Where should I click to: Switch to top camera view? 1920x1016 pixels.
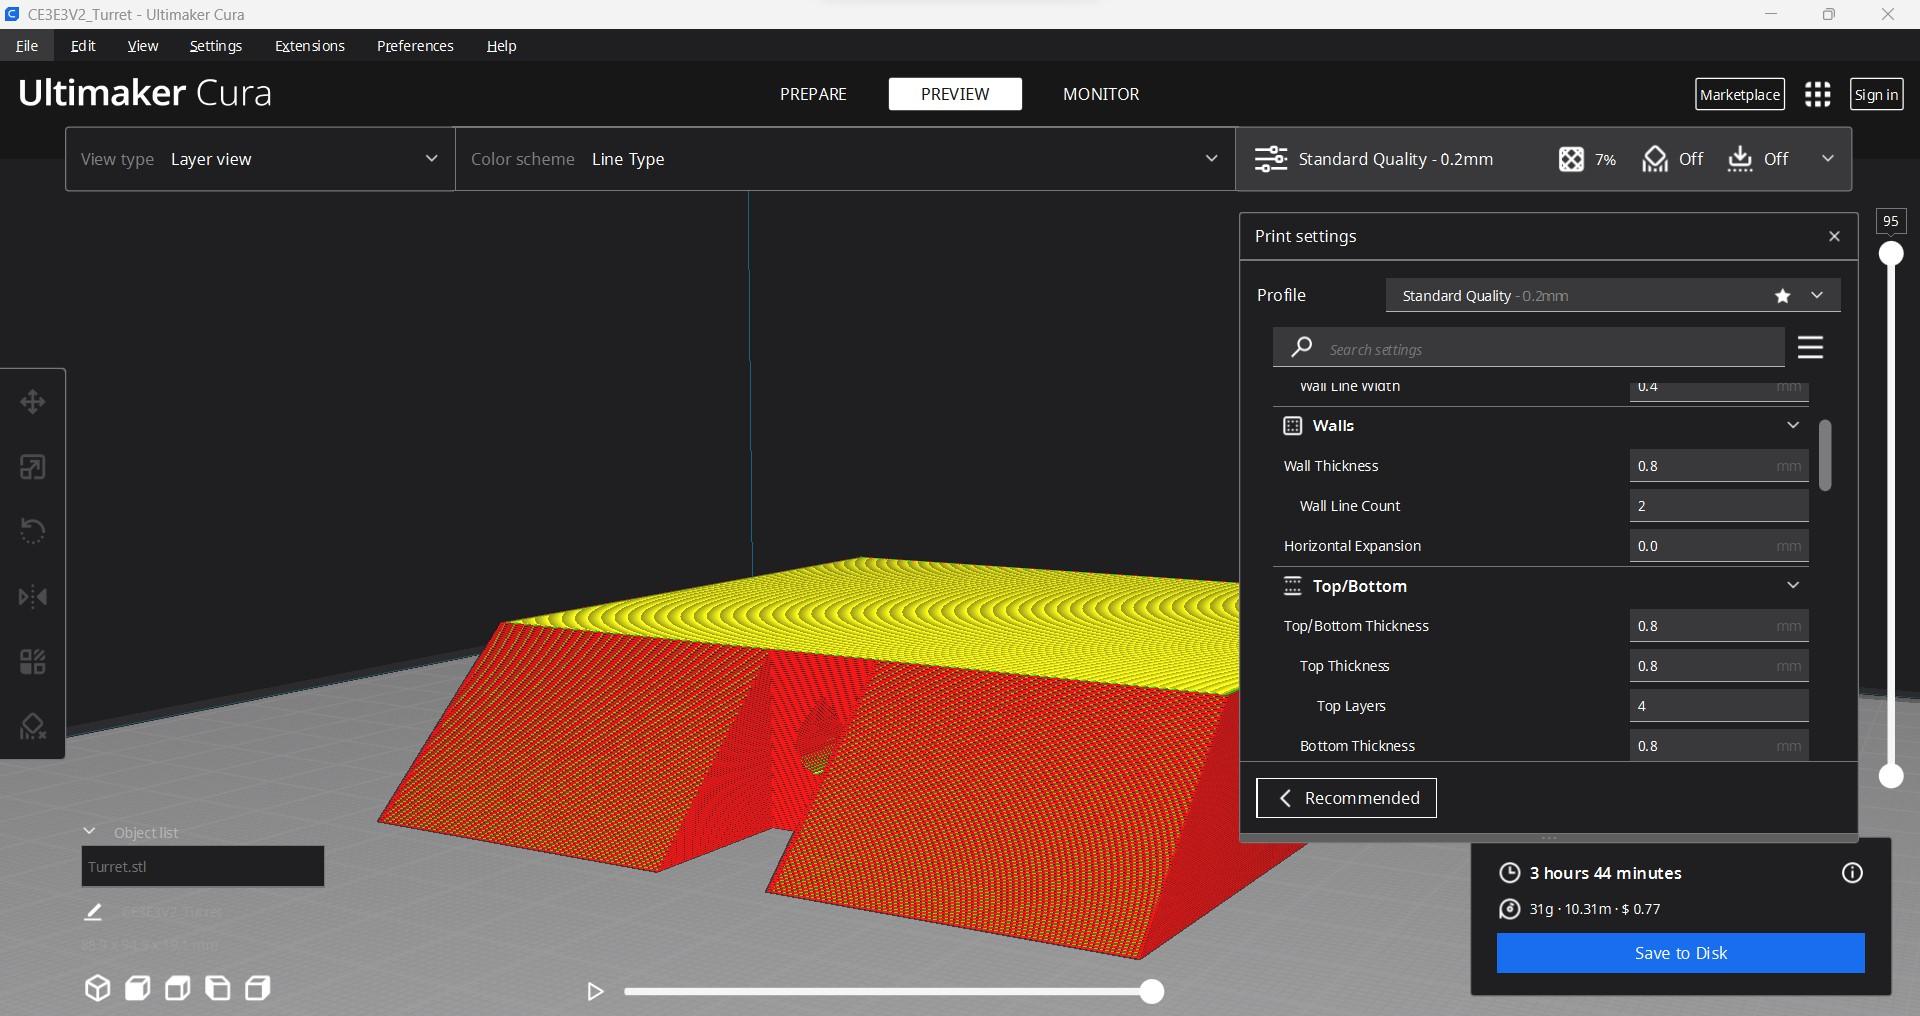click(x=177, y=989)
